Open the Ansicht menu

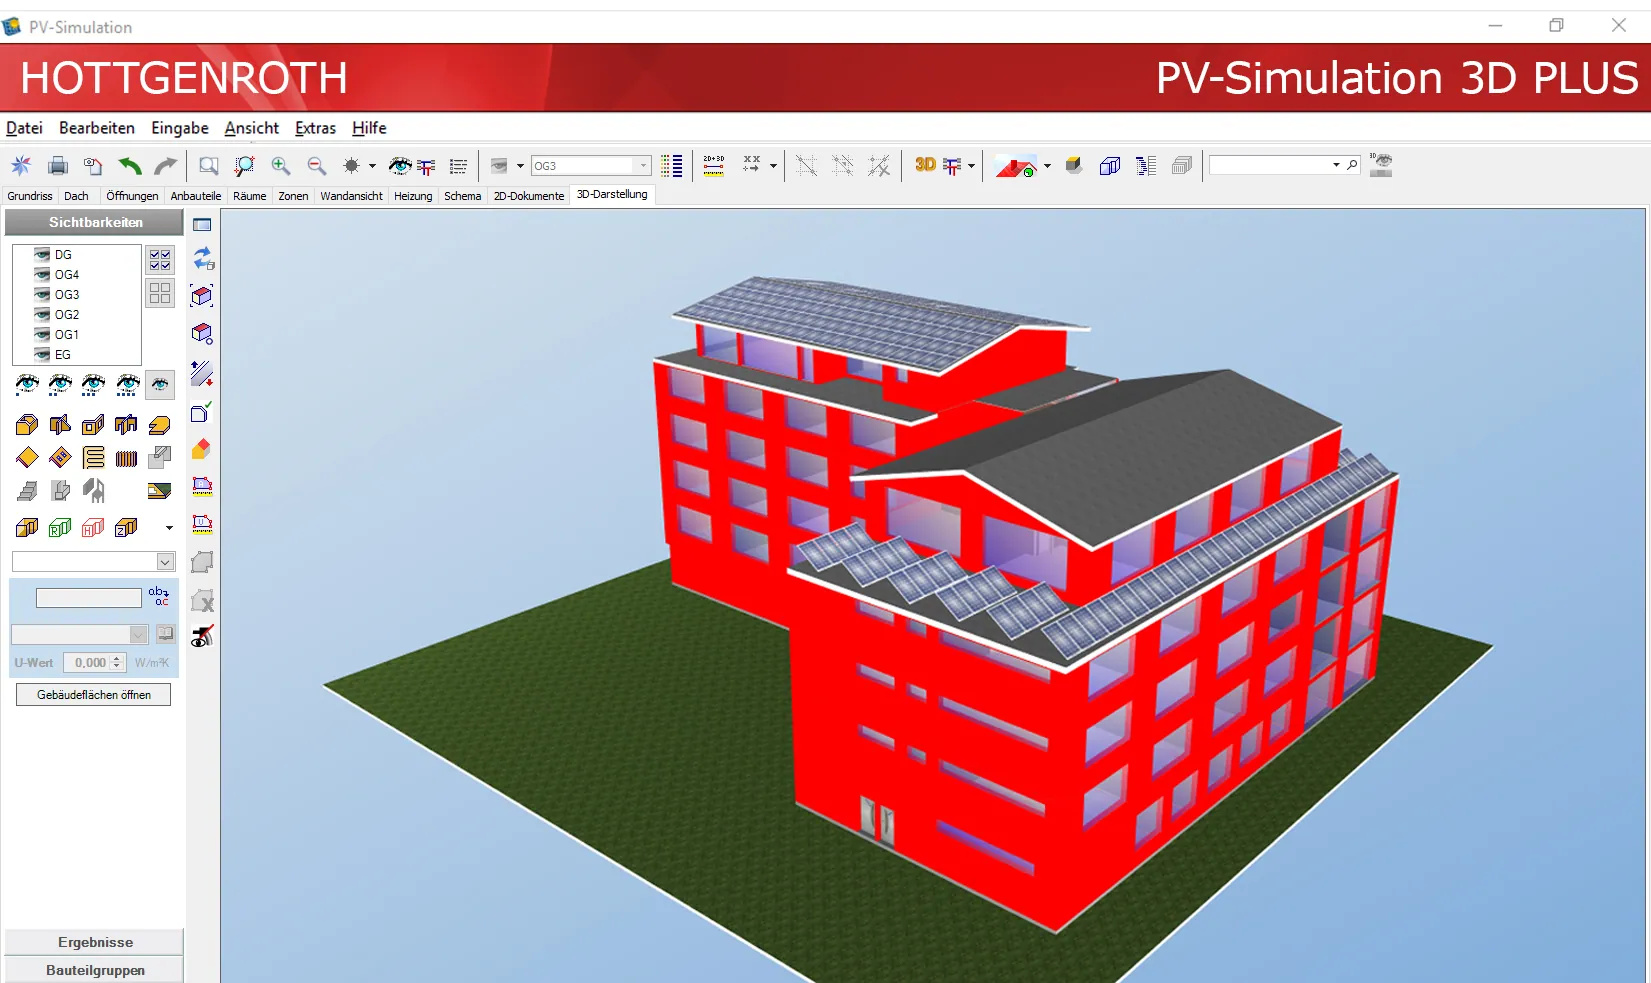coord(251,128)
